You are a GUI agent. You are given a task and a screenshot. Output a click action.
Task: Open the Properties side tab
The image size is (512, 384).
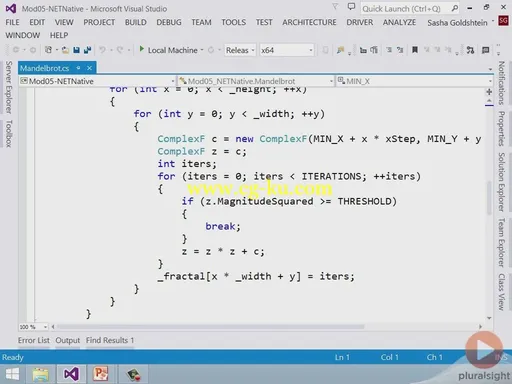[501, 129]
